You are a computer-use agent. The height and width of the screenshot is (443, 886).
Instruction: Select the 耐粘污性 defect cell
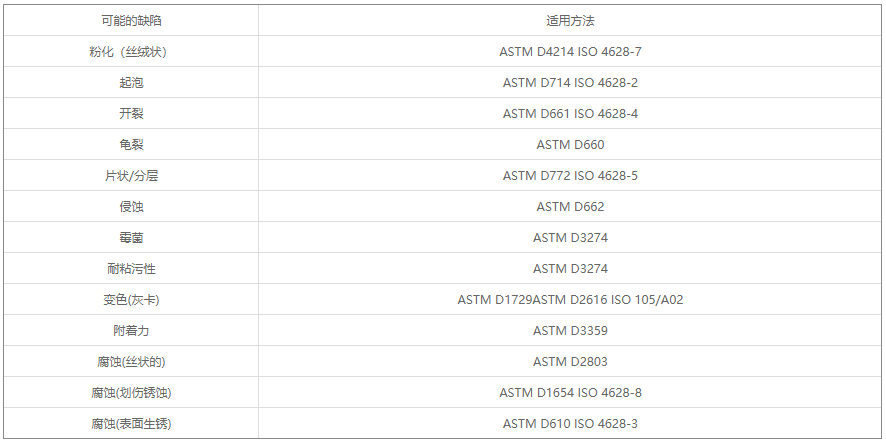click(x=130, y=268)
